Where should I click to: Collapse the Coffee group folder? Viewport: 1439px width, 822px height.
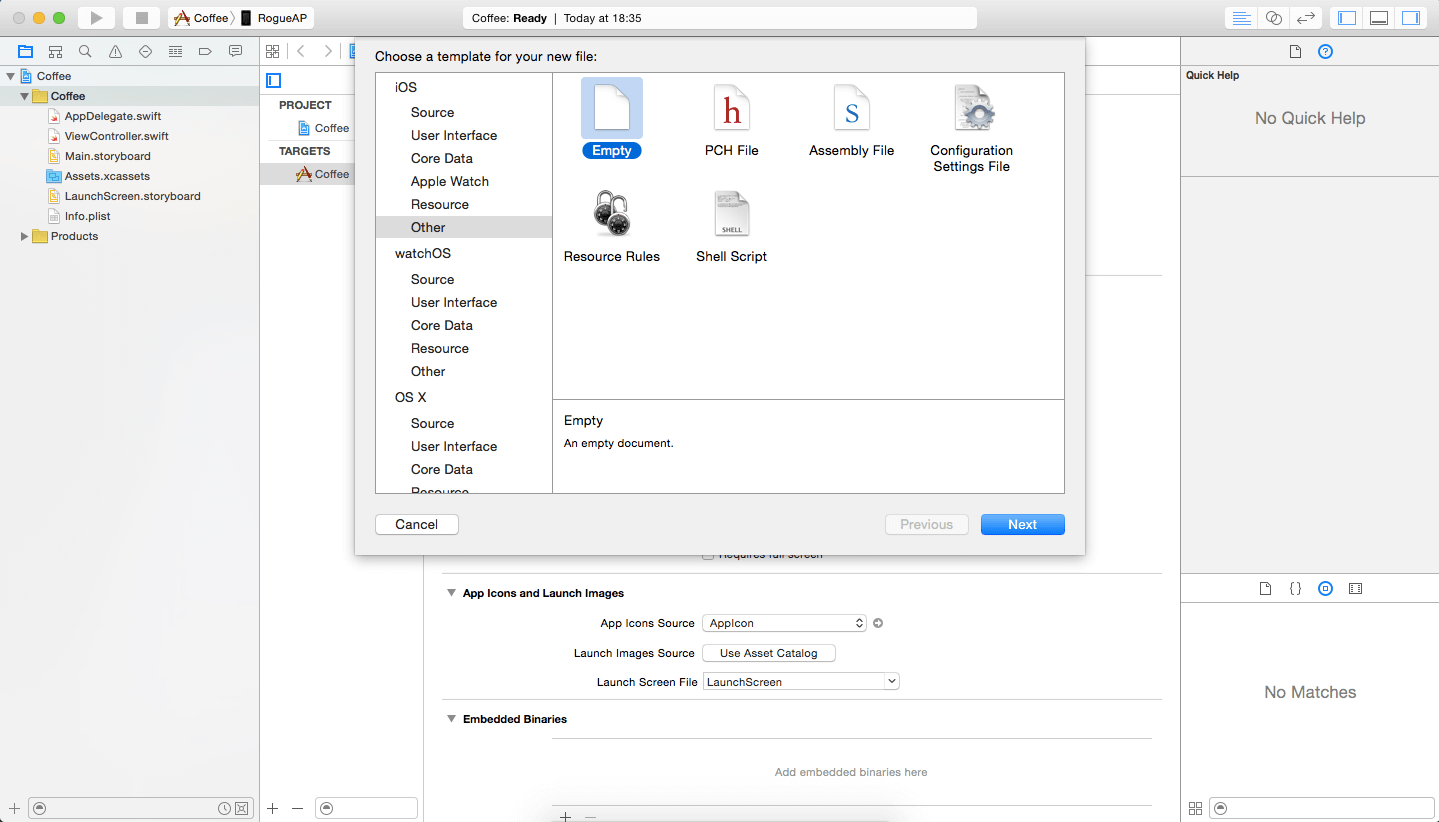[x=24, y=96]
